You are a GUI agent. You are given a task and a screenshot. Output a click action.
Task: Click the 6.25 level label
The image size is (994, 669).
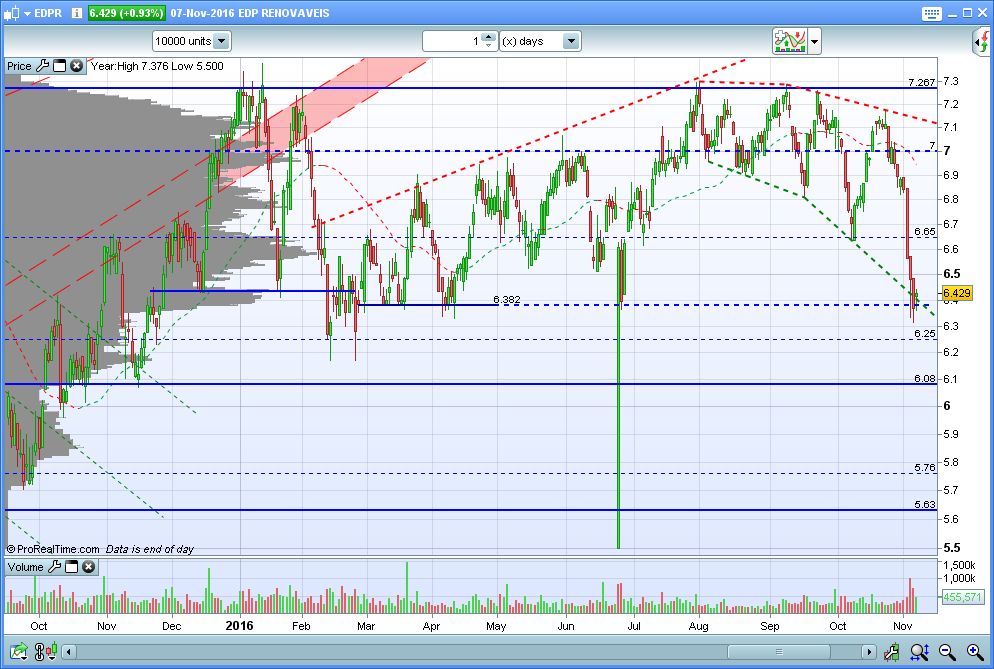click(x=925, y=334)
